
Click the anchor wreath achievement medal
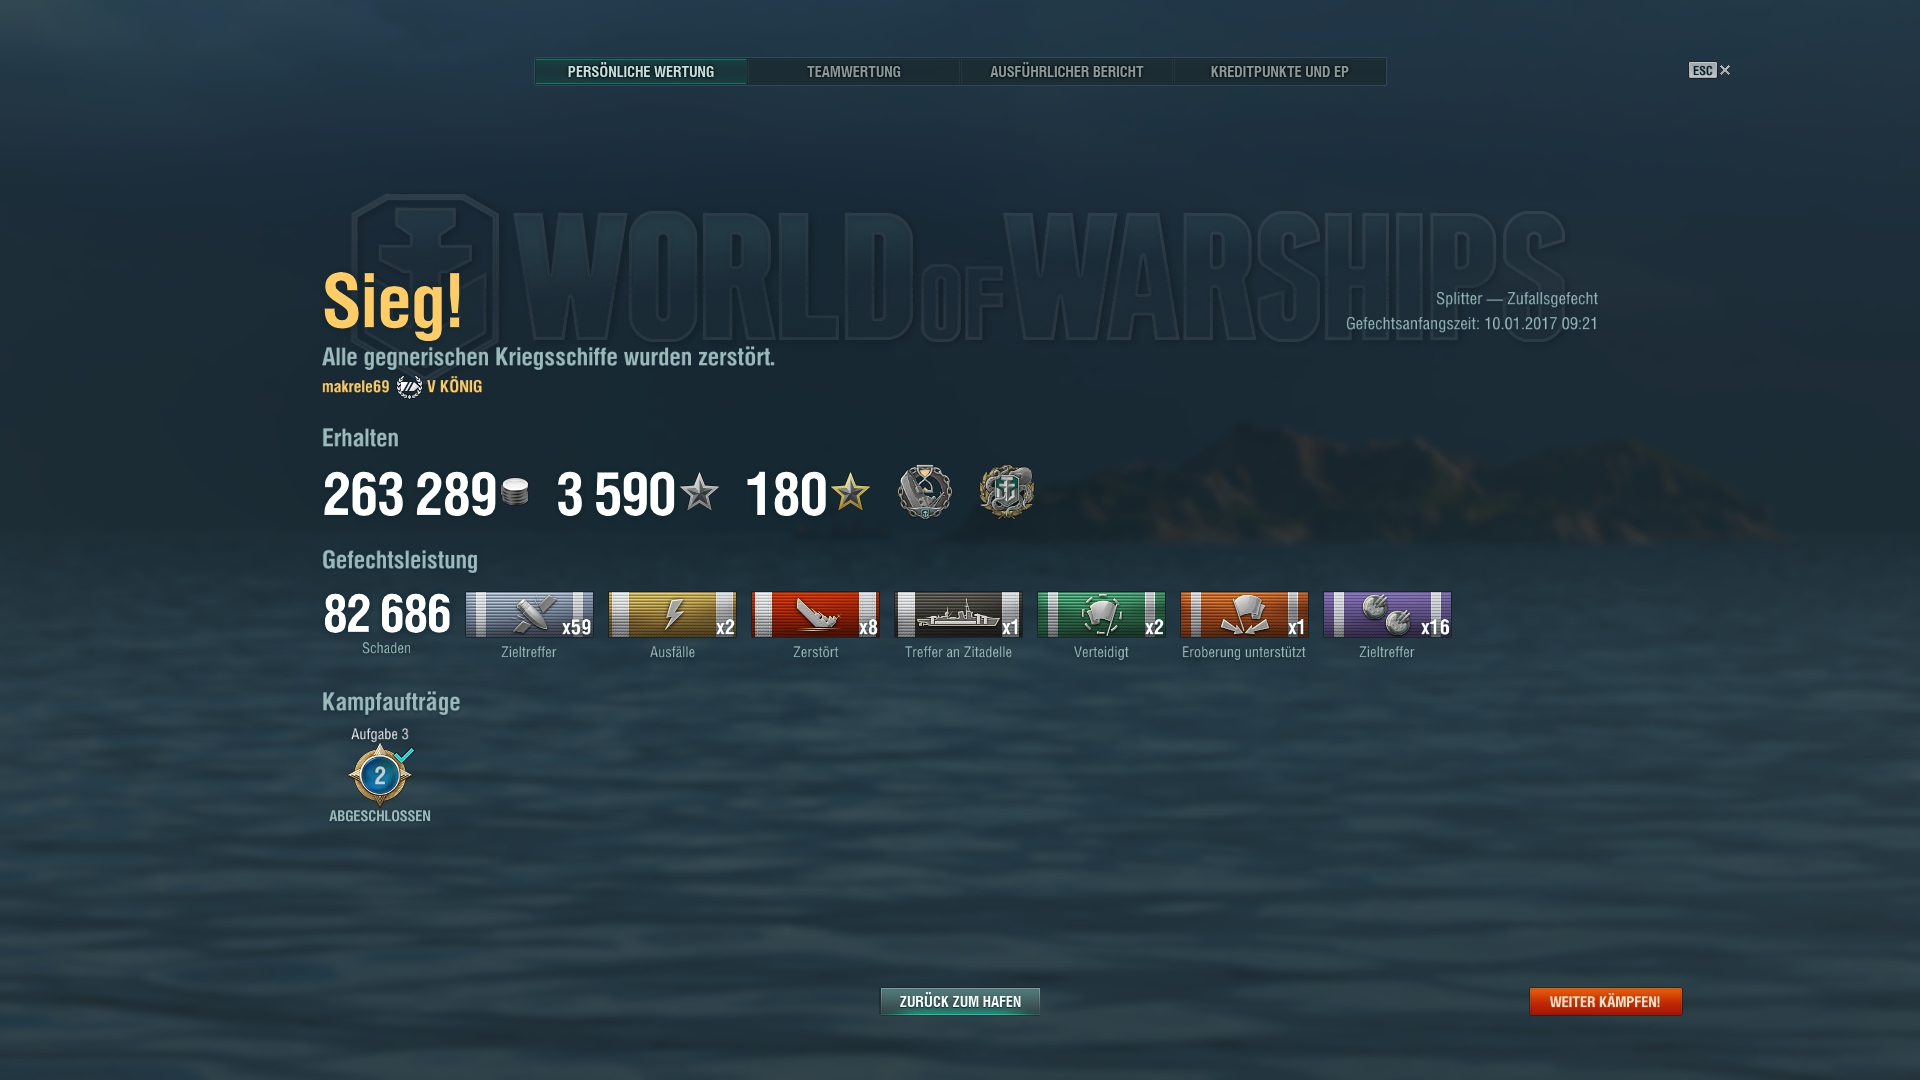(x=1007, y=492)
